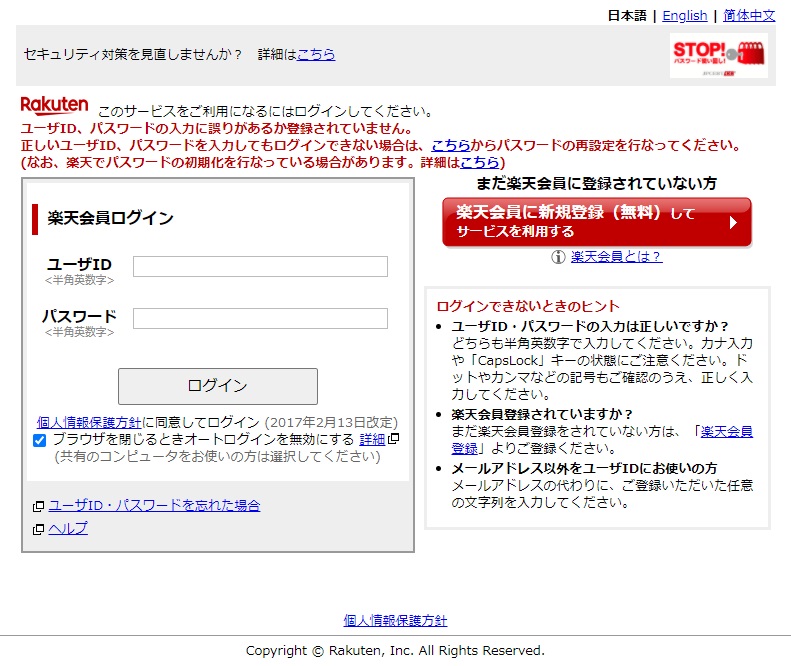Click セキュリティ対策を見直しませんか？ text
Image resolution: width=791 pixels, height=666 pixels.
[x=133, y=54]
